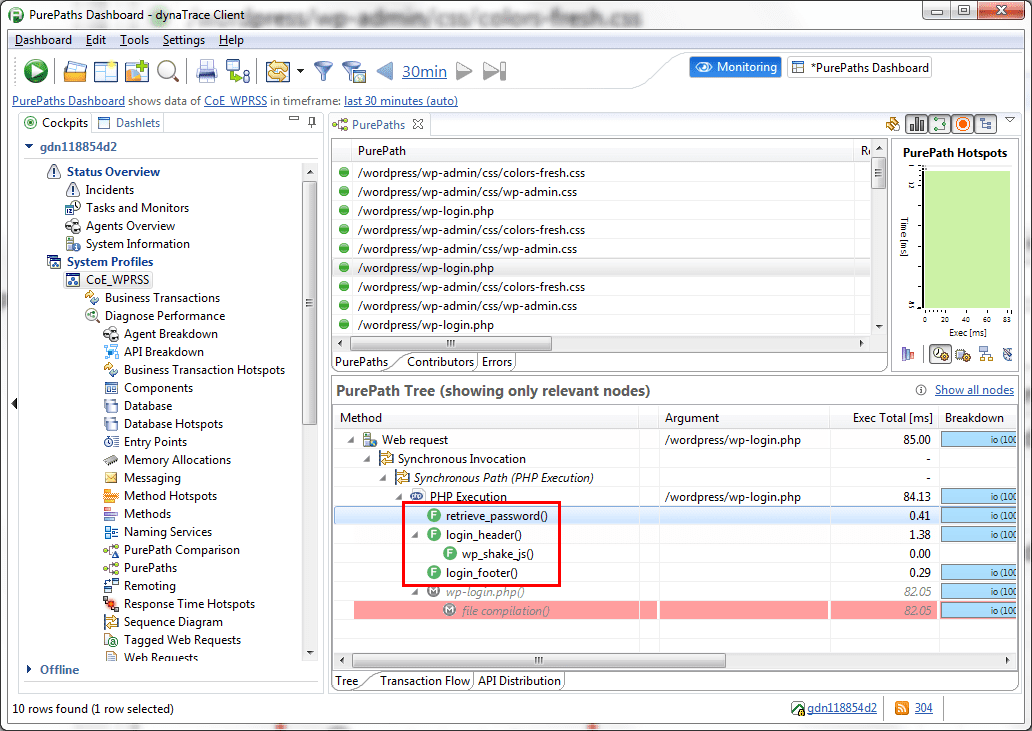Screen dimensions: 1032x731
Task: Select the Cockpits tab
Action: (55, 123)
